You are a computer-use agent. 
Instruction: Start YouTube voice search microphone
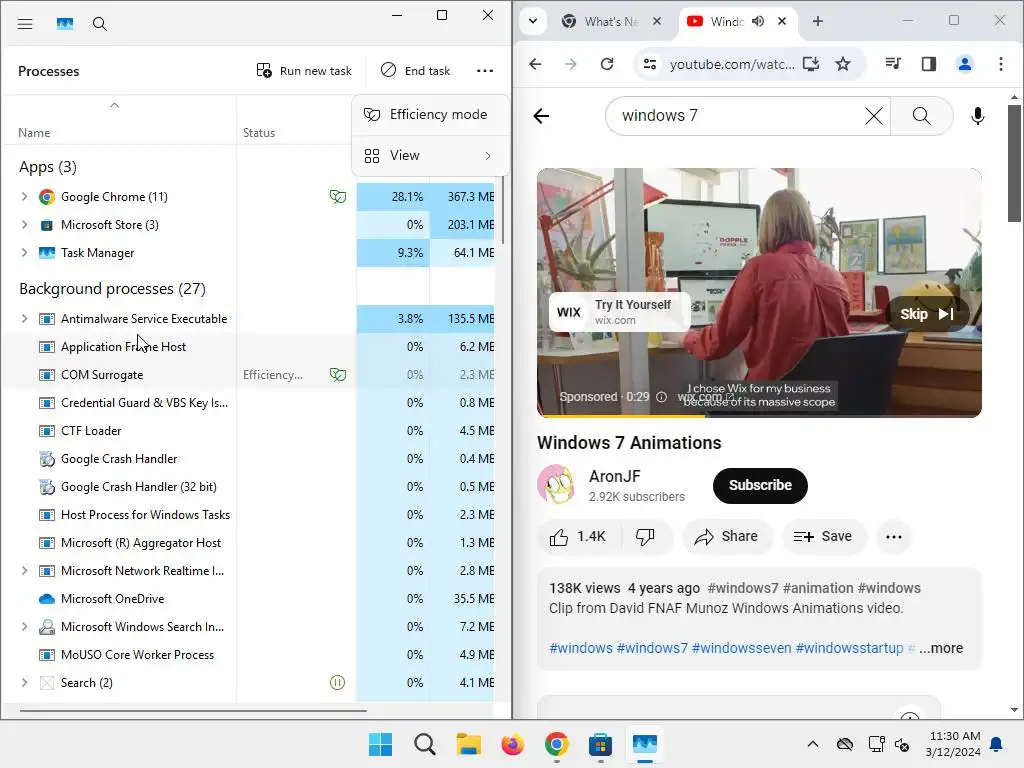[977, 116]
